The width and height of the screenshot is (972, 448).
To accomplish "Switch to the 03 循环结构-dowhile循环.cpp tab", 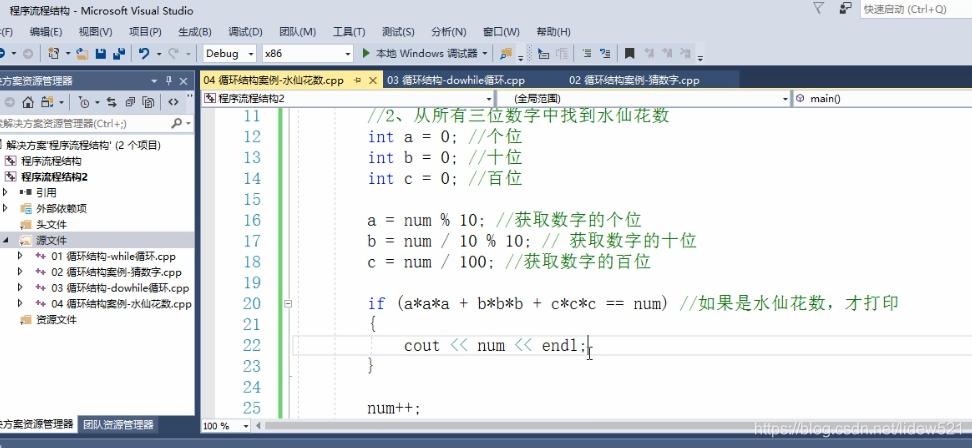I will click(x=456, y=81).
